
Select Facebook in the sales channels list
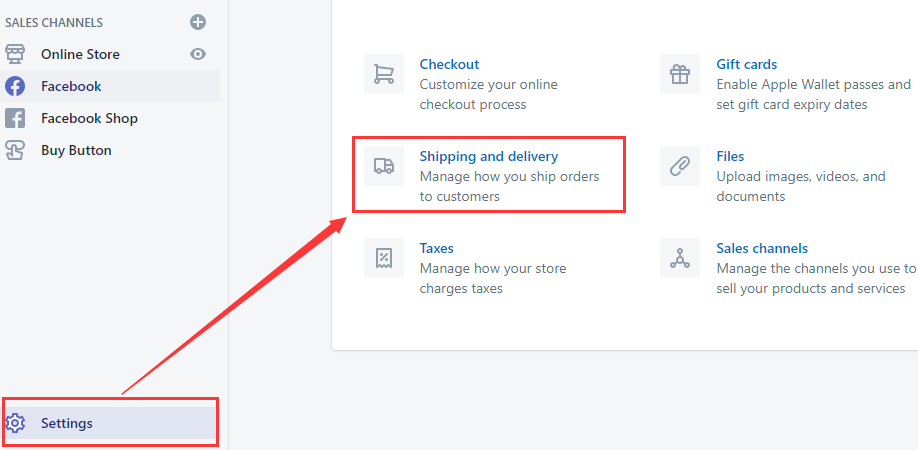click(110, 87)
